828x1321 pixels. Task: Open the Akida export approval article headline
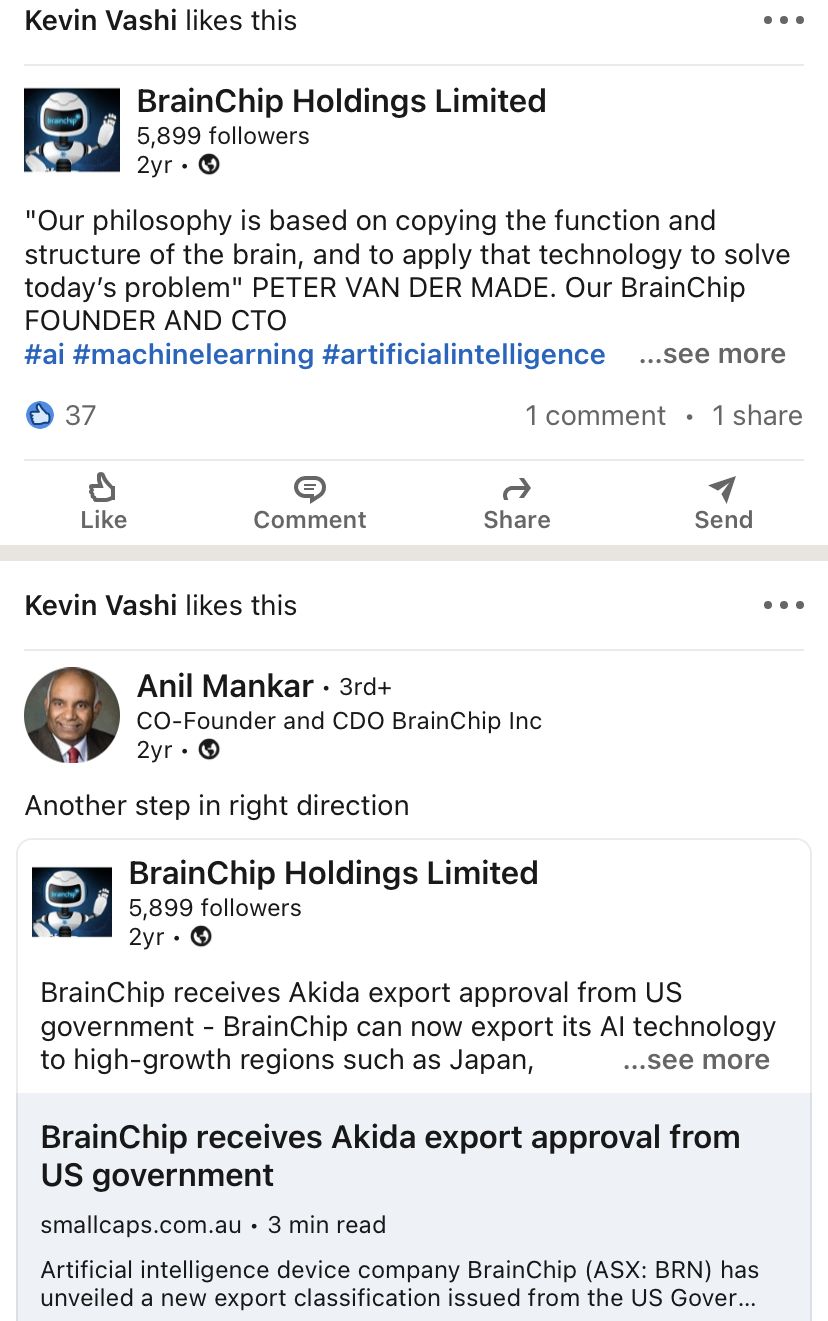390,1155
